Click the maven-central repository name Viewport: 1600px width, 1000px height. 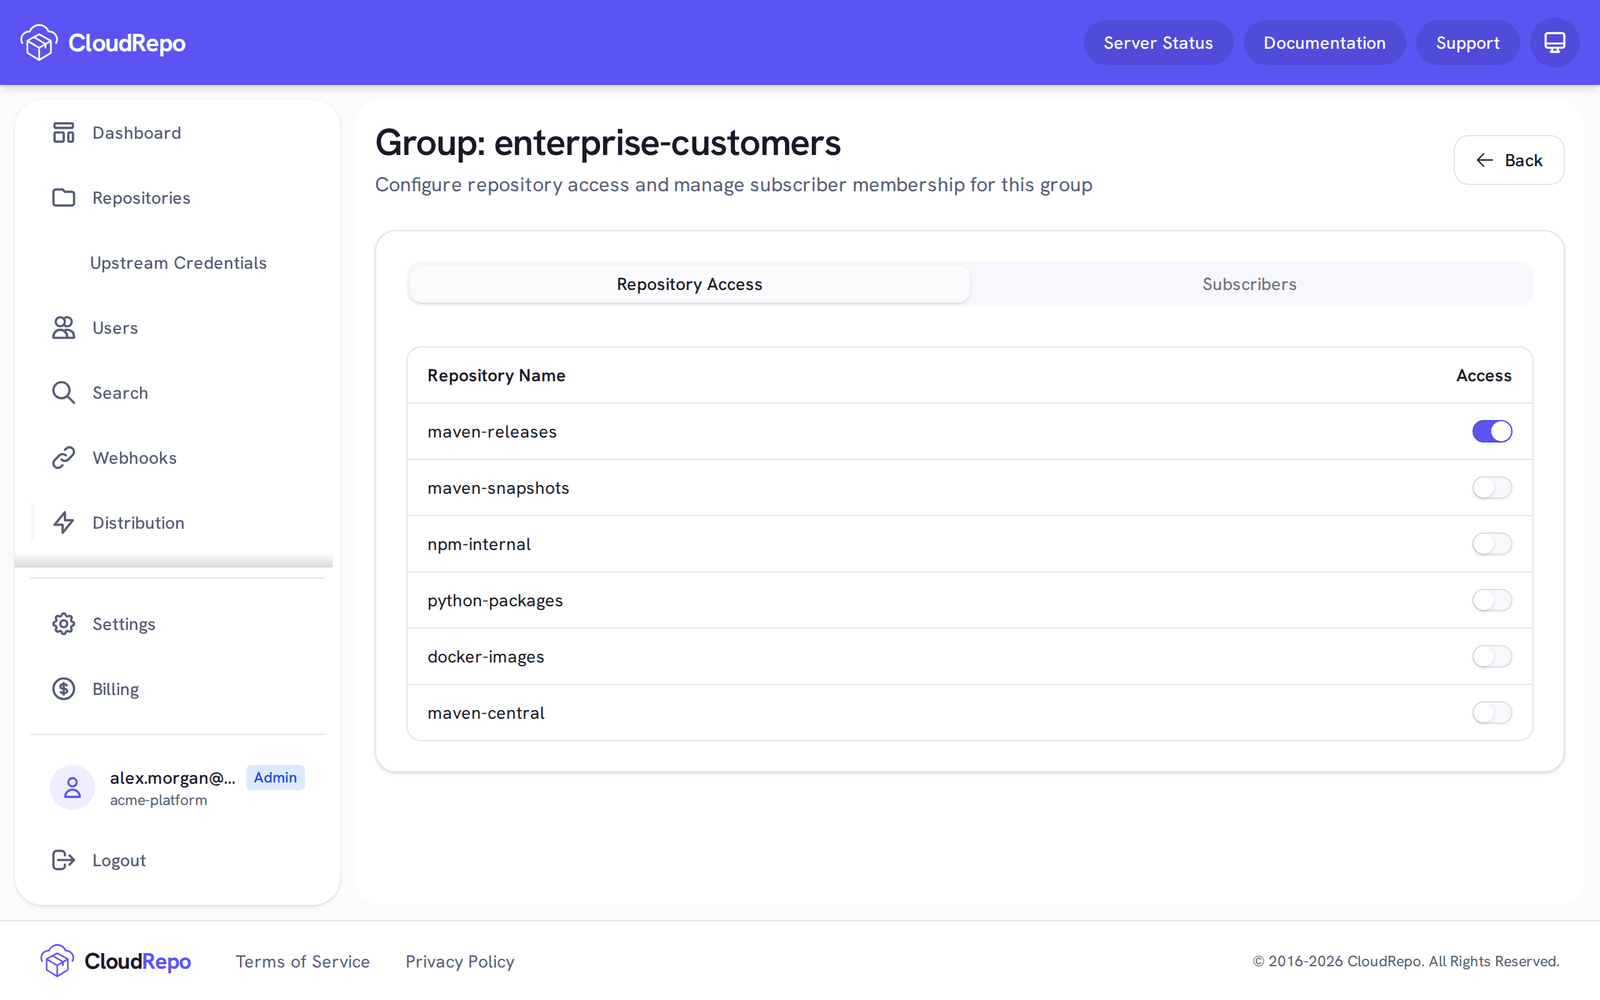pos(486,713)
